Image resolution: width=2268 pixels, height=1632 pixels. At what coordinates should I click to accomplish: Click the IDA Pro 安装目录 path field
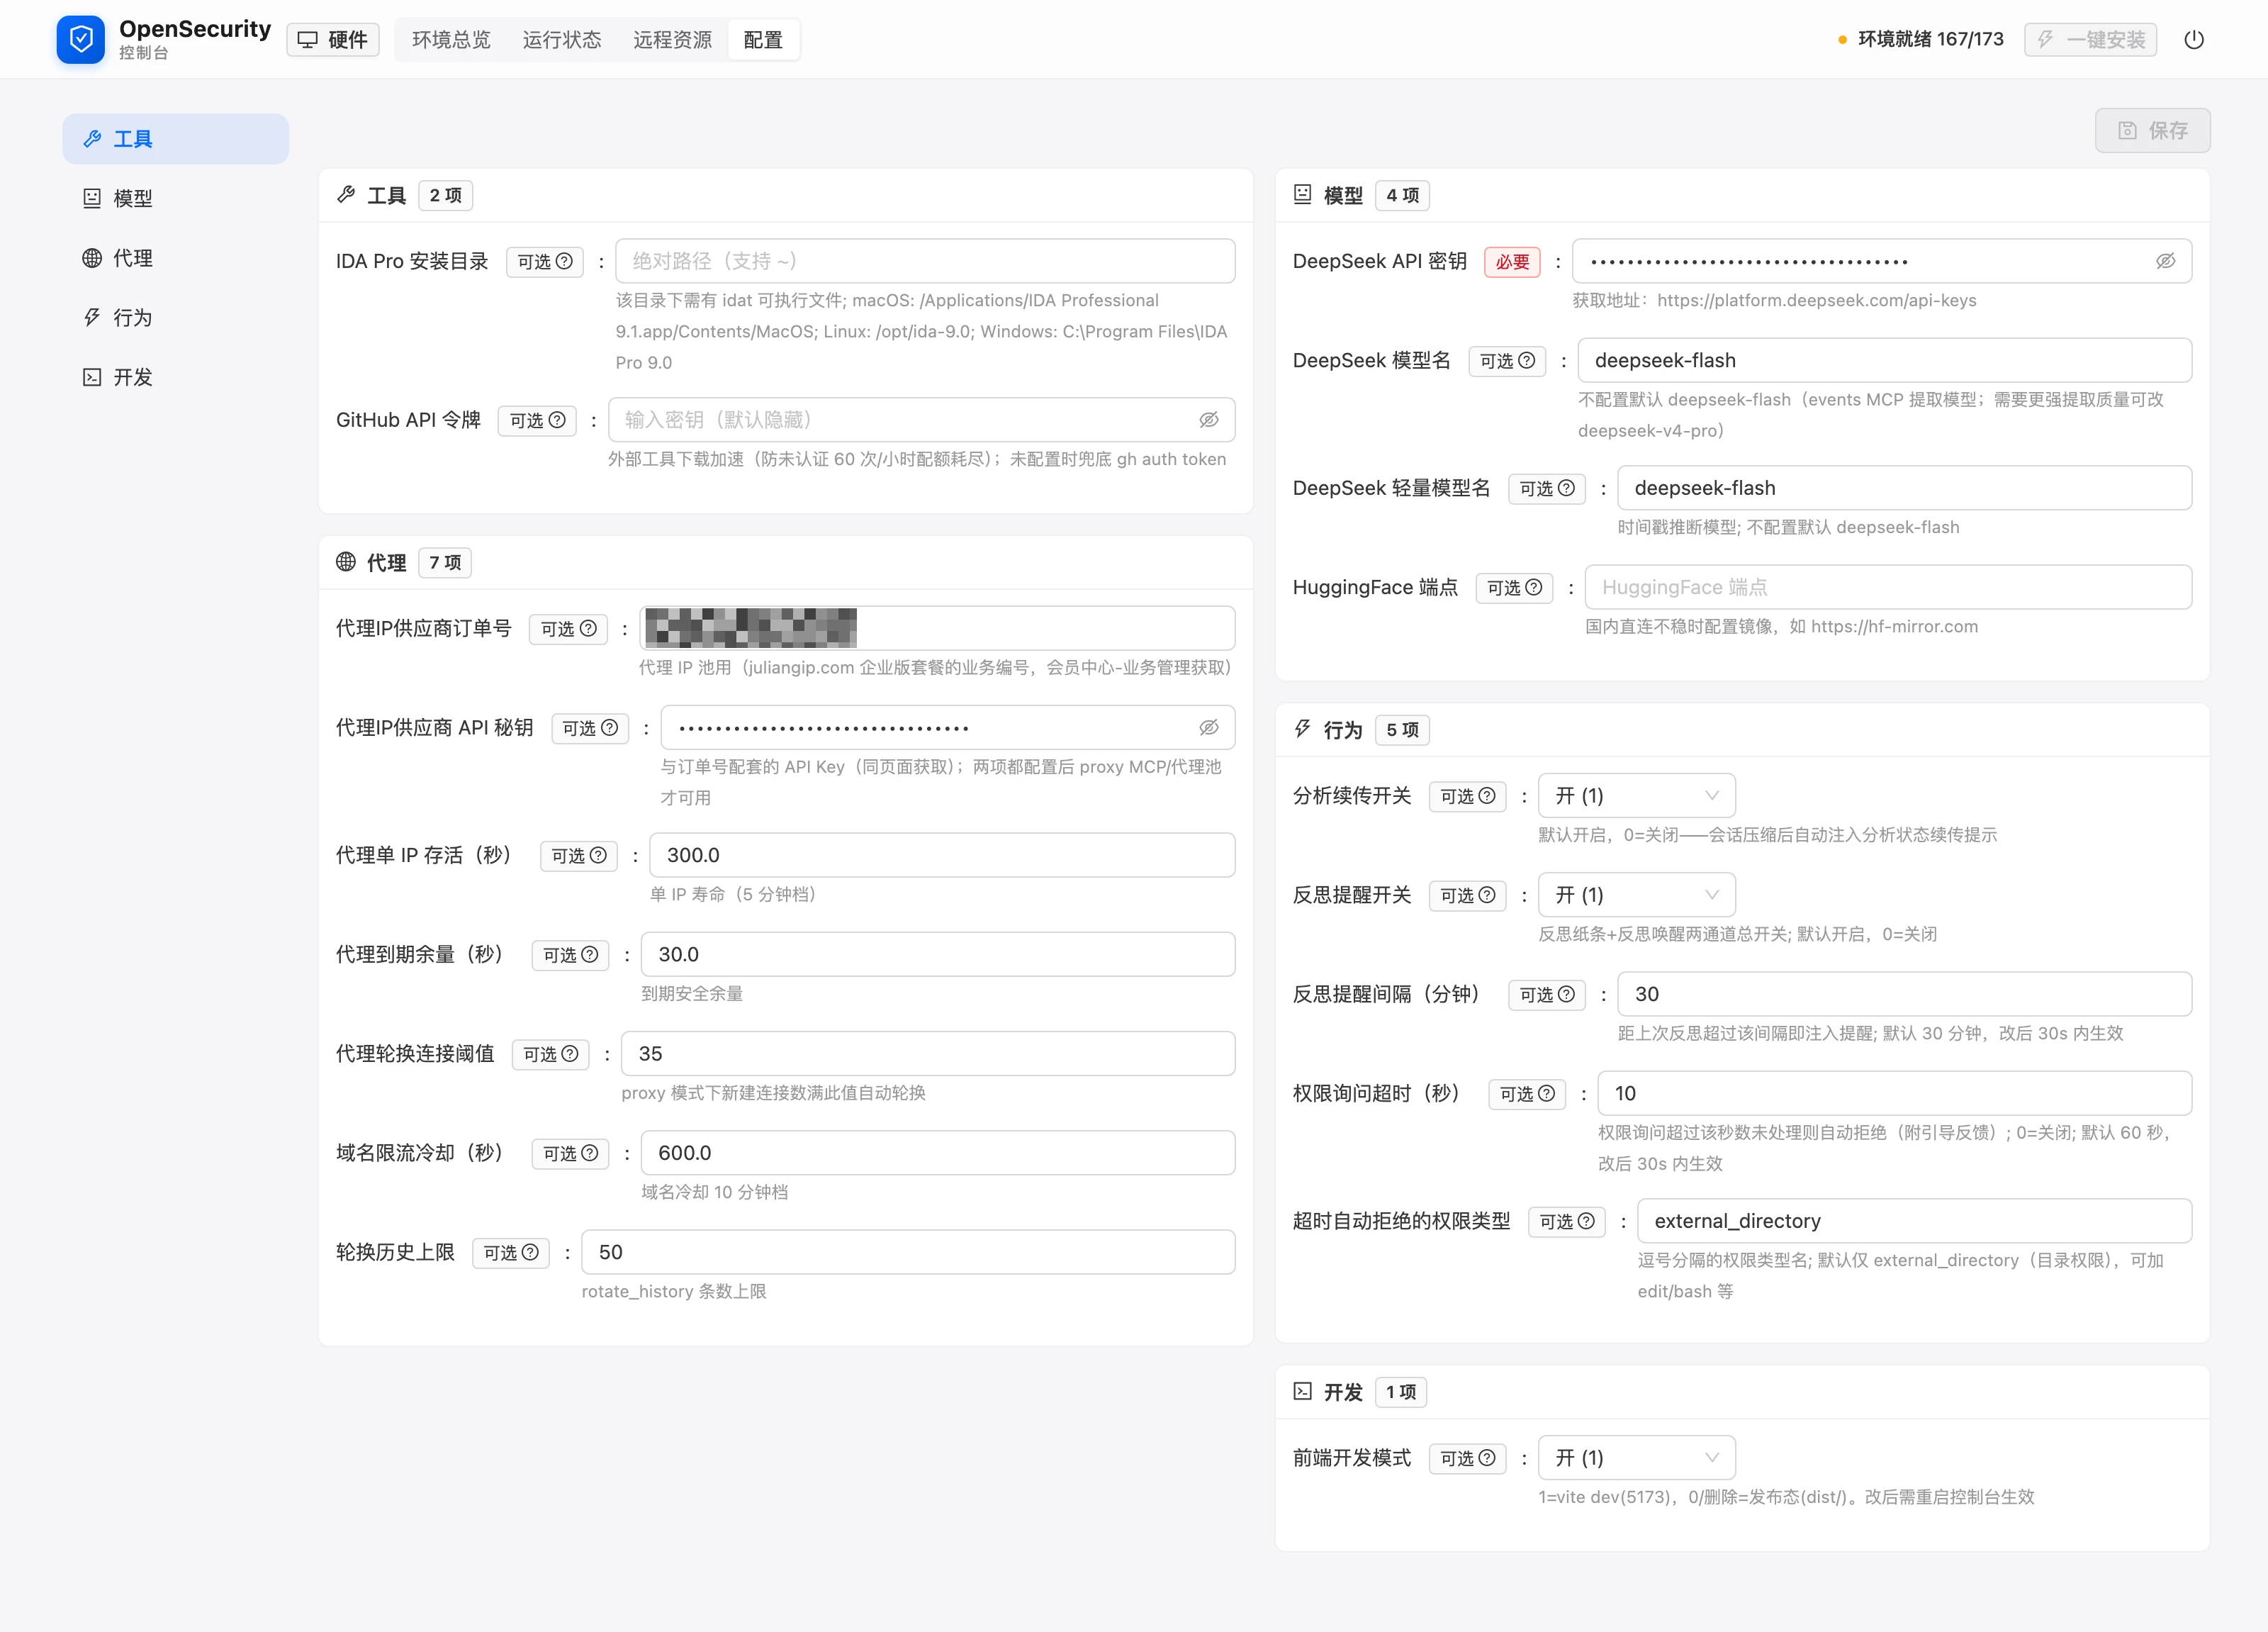[925, 261]
